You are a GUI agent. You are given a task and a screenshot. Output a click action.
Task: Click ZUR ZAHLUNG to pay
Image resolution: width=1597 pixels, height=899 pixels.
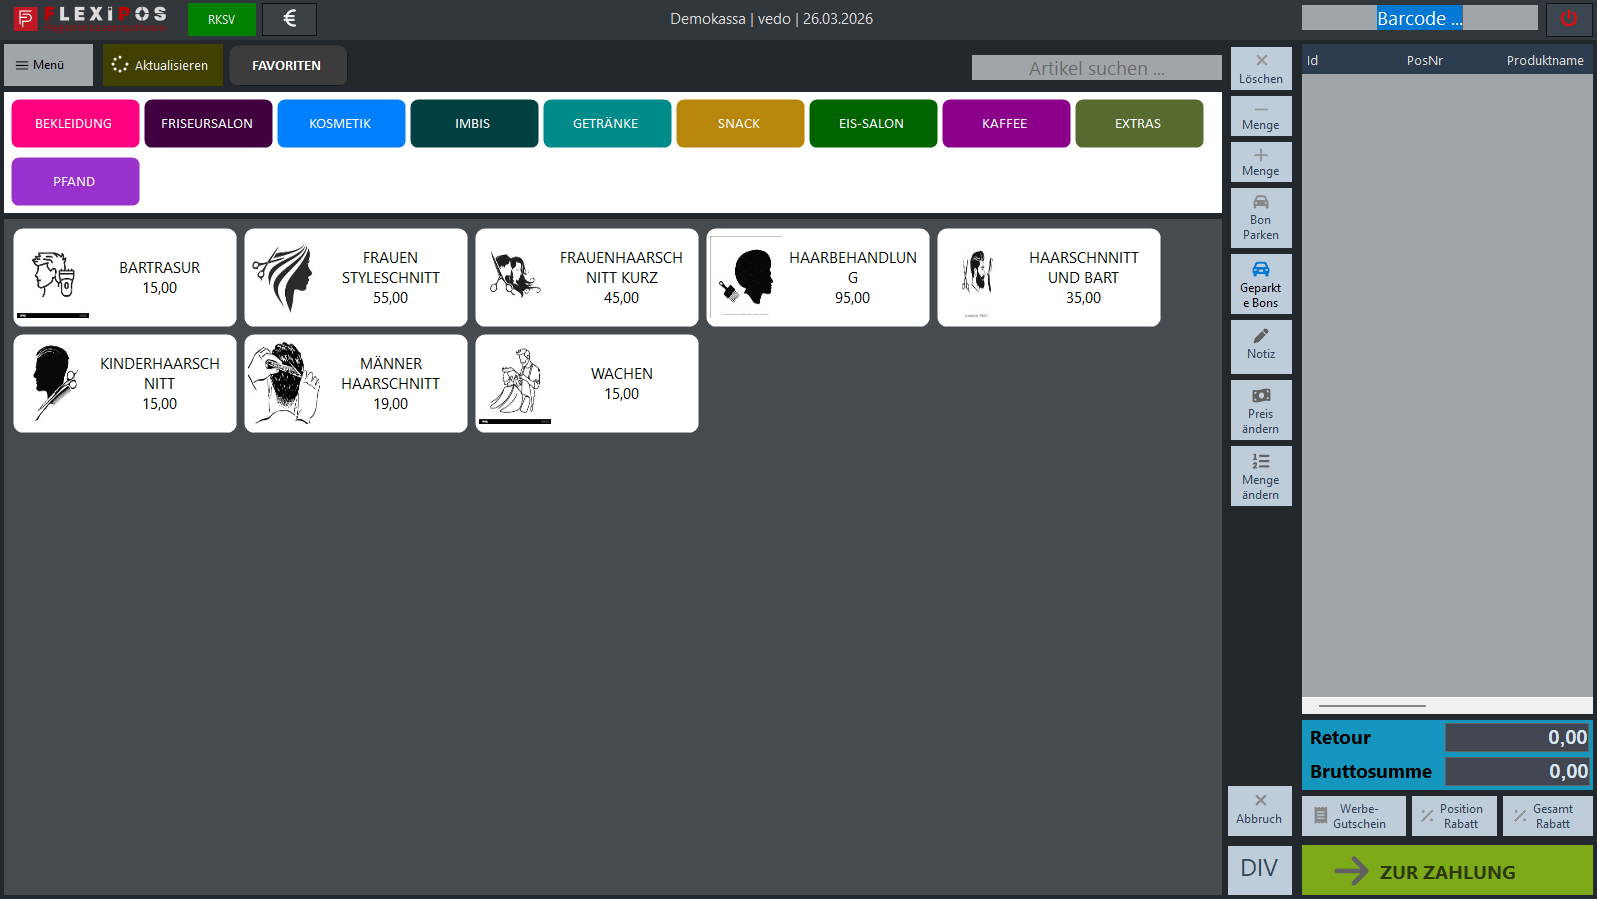[x=1446, y=871]
